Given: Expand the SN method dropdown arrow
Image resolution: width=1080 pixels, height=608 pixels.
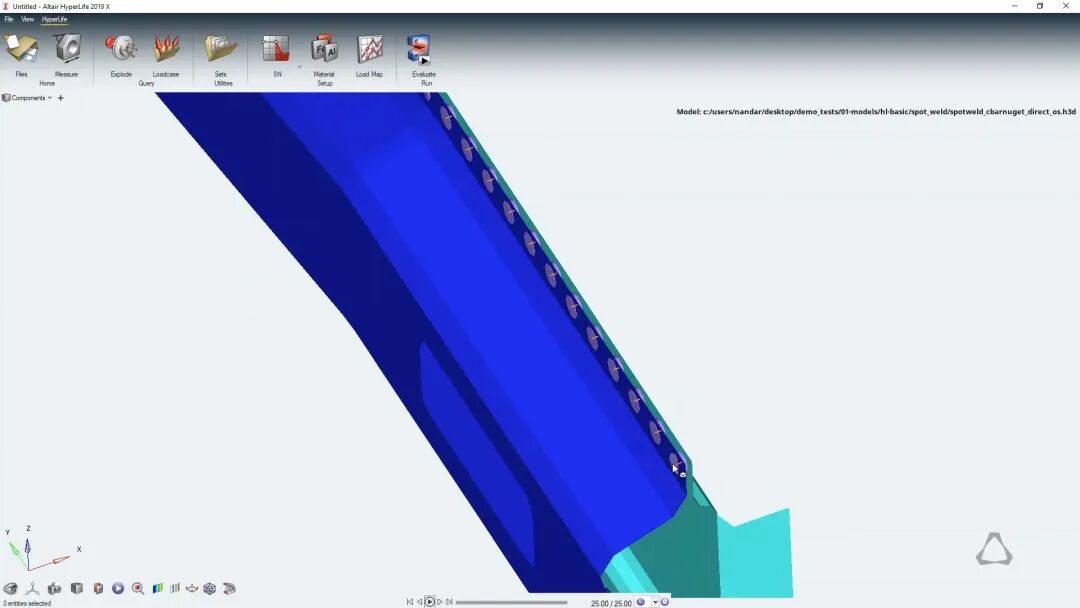Looking at the screenshot, I should click(299, 67).
